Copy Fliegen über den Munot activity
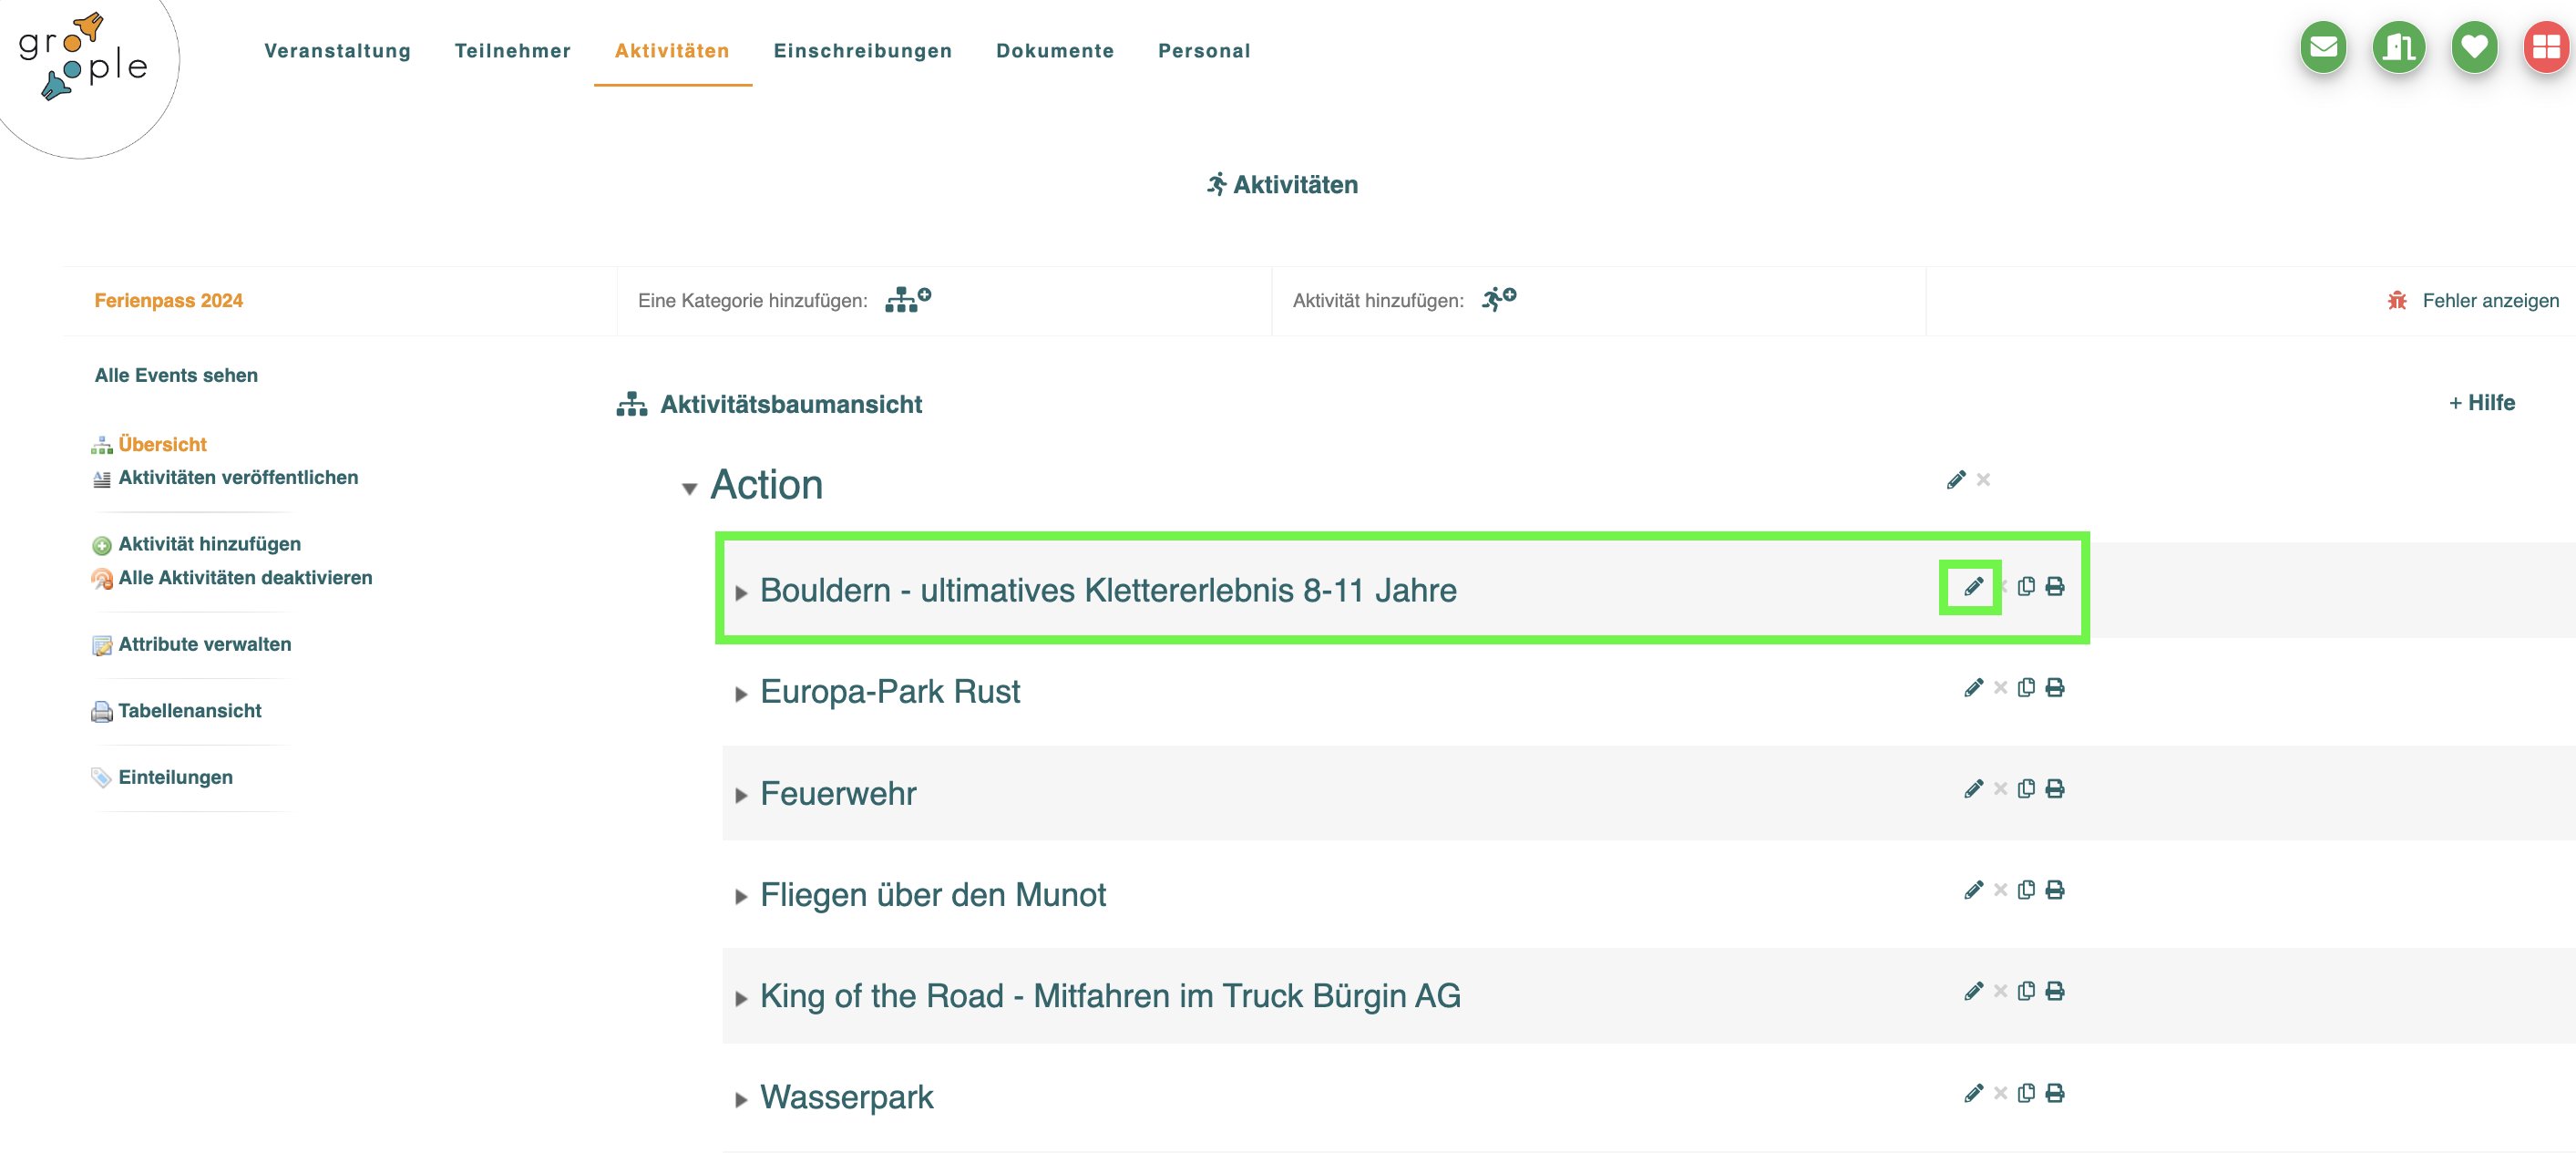This screenshot has width=2576, height=1153. (x=2026, y=890)
